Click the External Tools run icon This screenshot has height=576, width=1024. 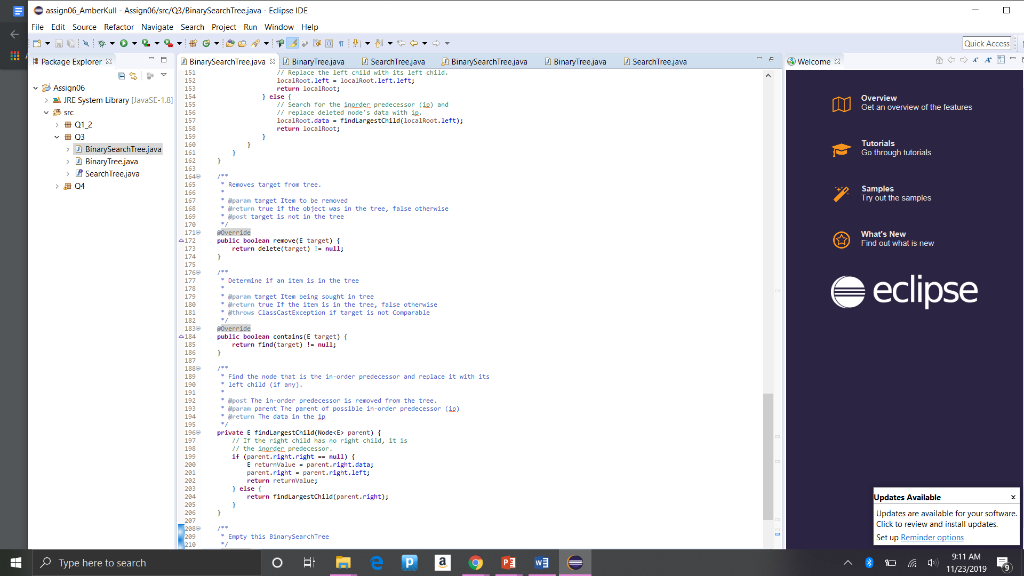pos(168,43)
